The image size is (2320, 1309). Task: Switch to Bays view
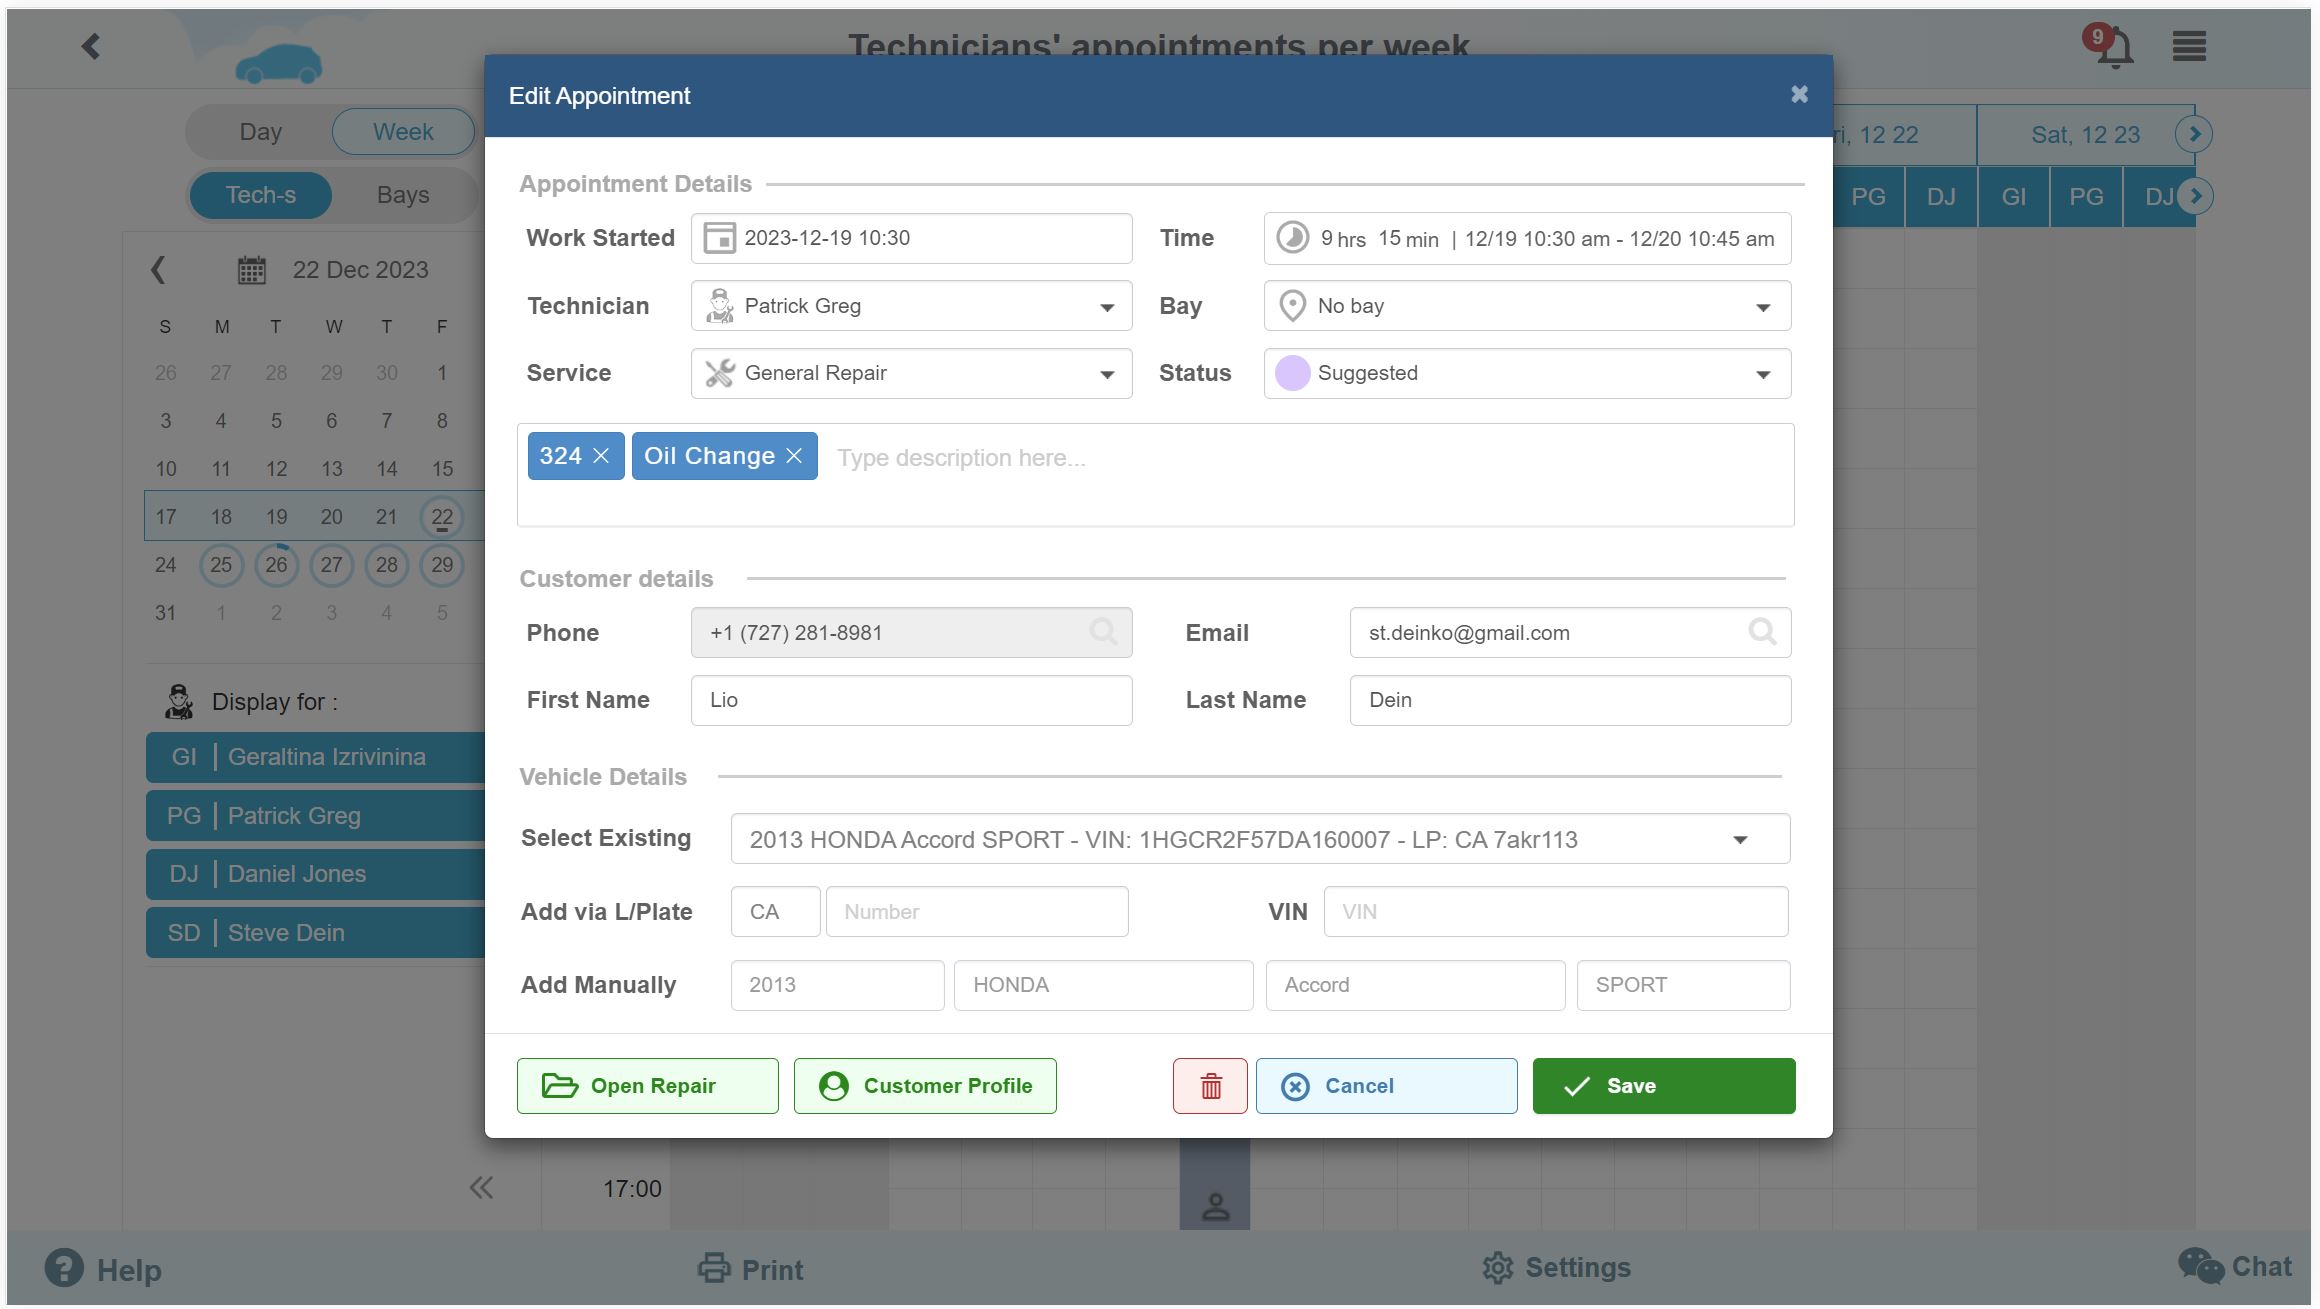[x=402, y=195]
